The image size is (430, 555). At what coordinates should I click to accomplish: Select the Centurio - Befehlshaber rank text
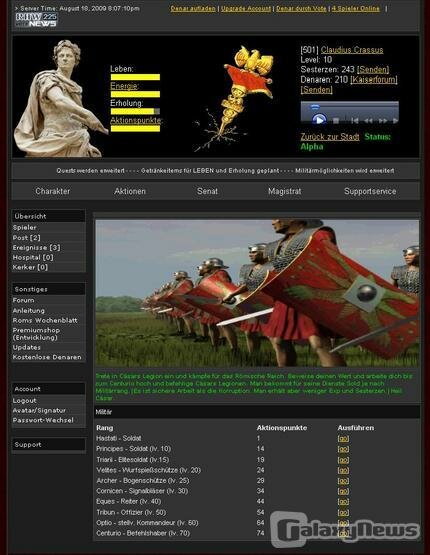click(143, 533)
